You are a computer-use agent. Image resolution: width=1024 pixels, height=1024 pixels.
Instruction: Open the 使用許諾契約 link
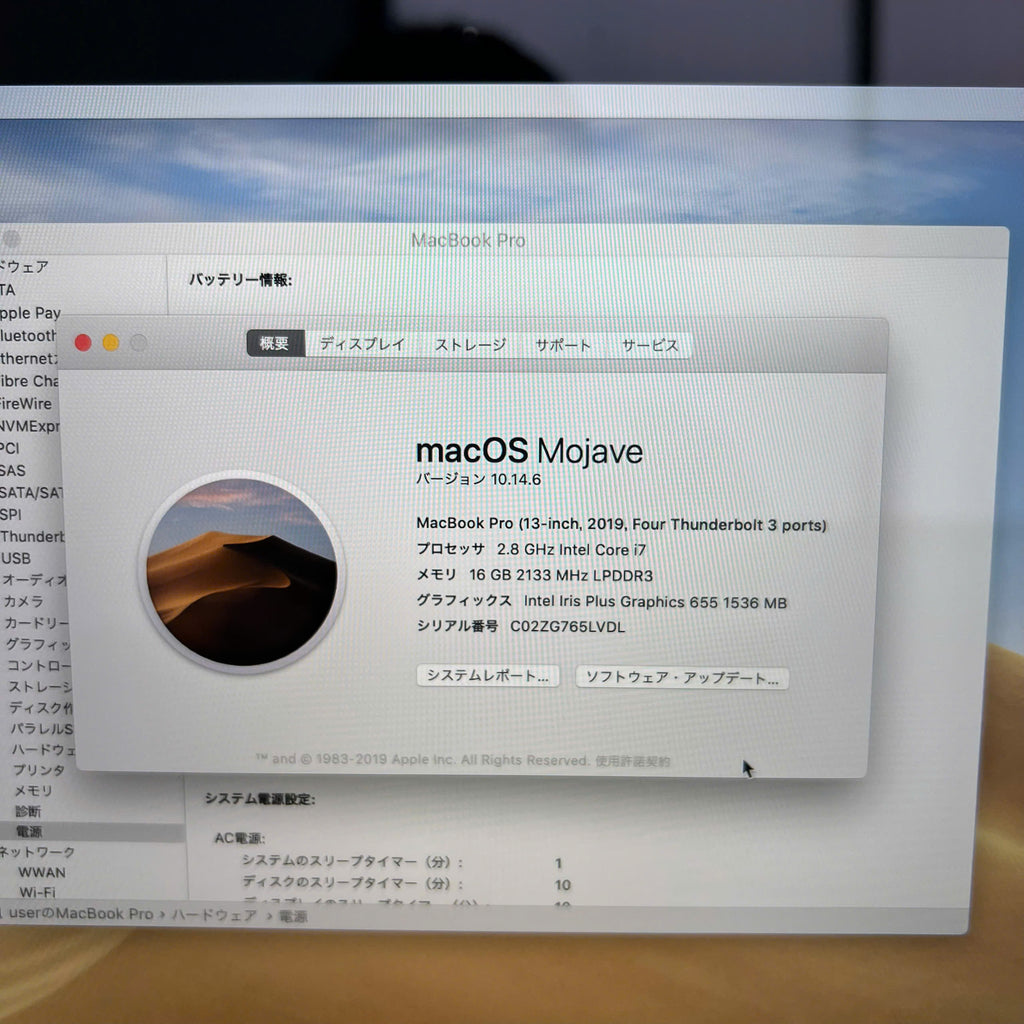point(632,761)
